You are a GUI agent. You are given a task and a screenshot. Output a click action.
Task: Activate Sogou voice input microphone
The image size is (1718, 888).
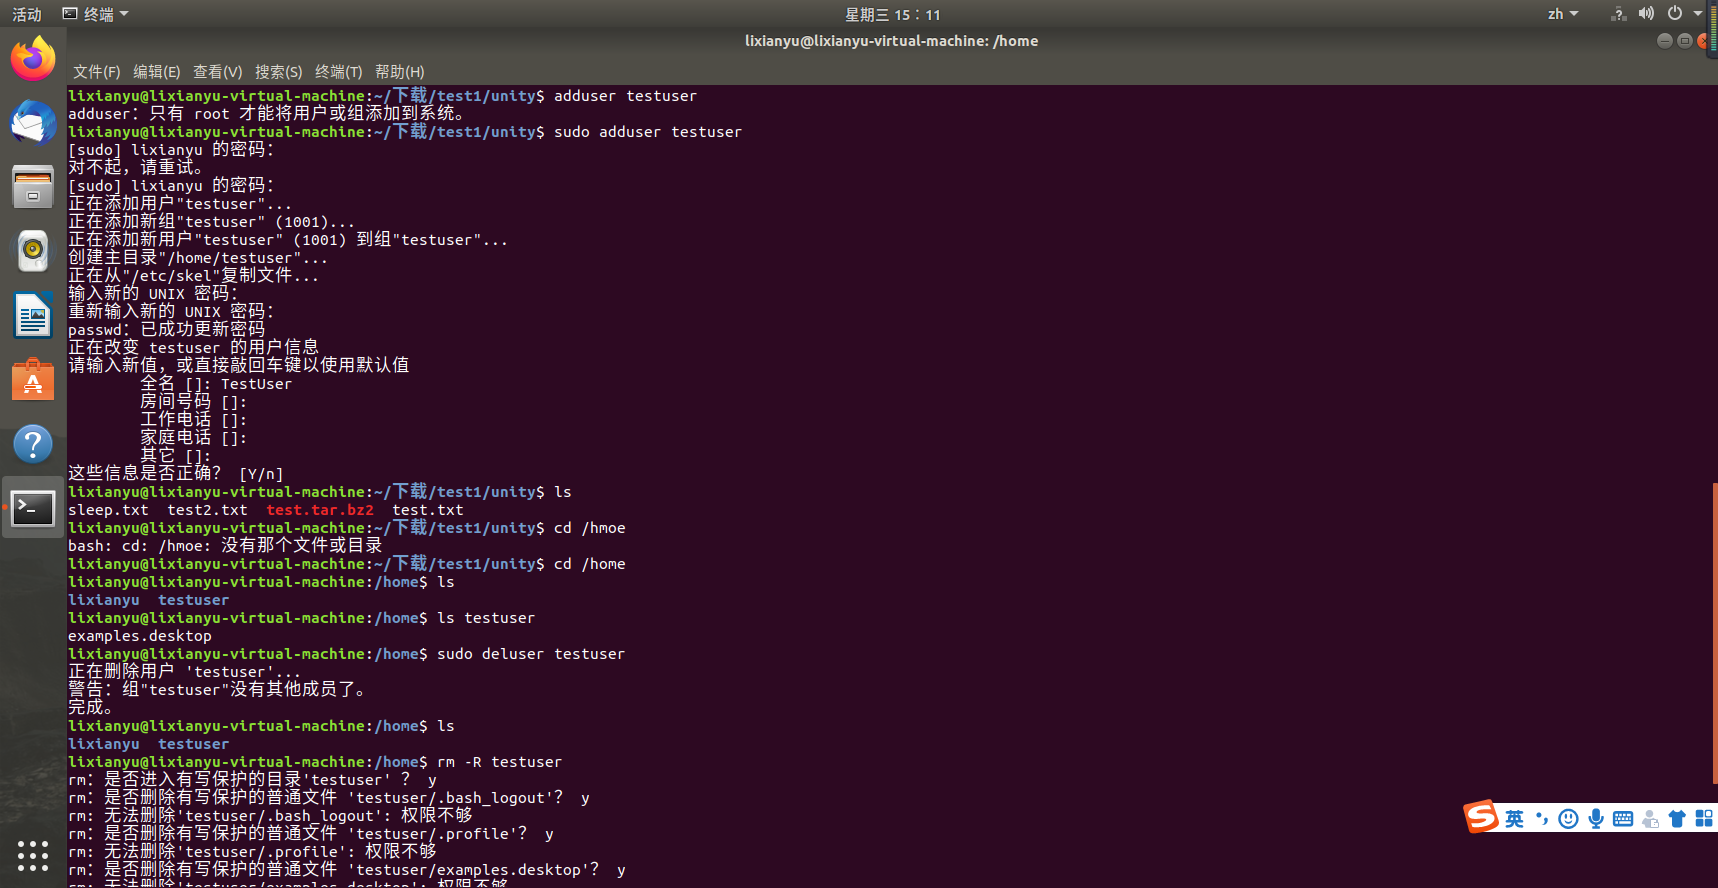click(1596, 819)
